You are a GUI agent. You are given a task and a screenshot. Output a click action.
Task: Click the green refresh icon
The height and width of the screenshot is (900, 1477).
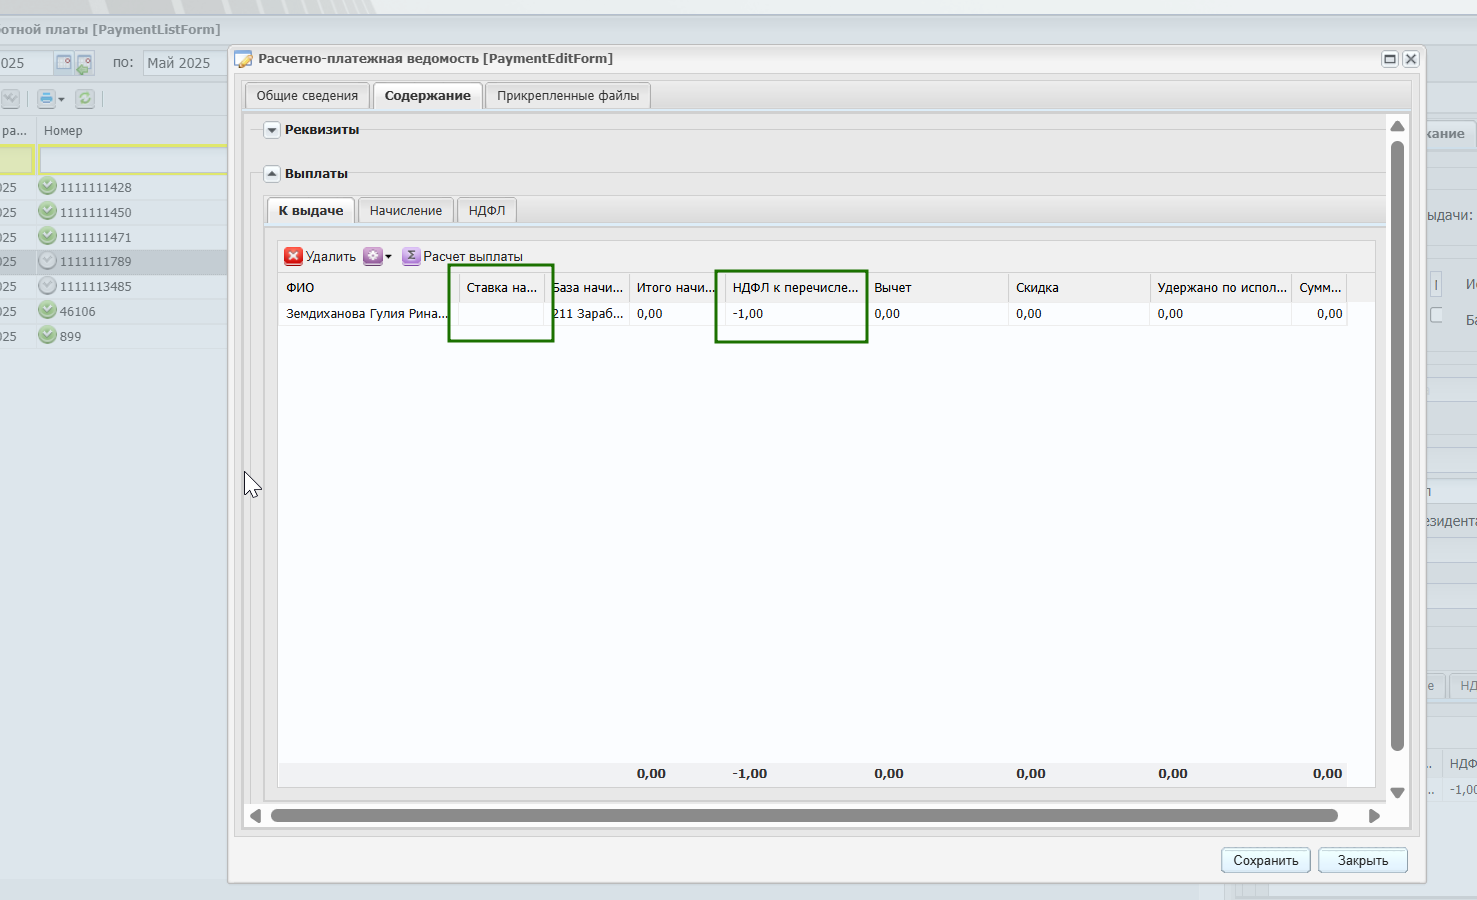(85, 98)
